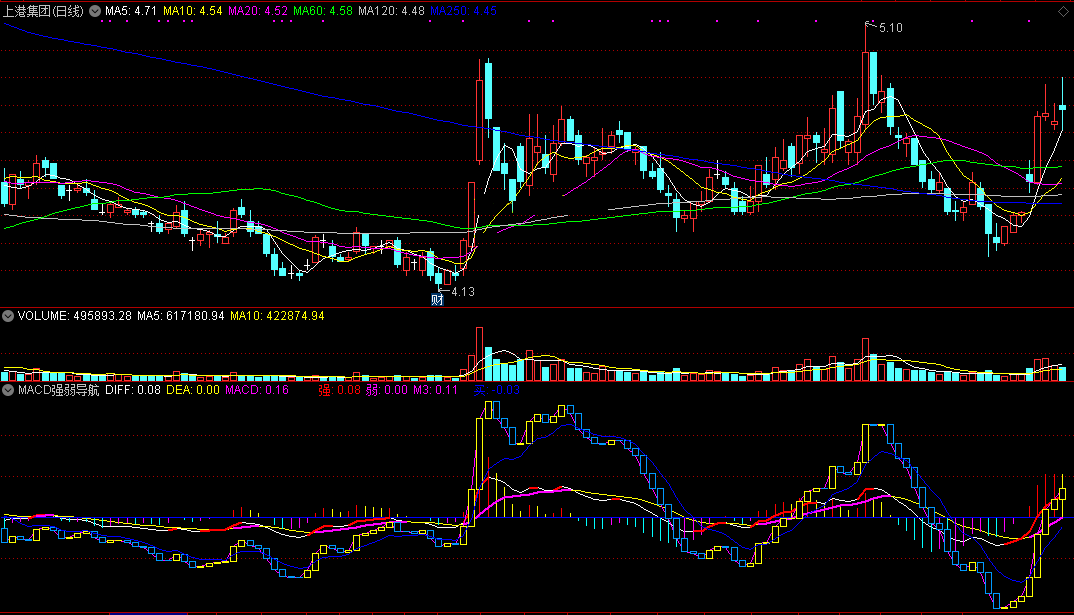Click the MA250: 4.45 label
This screenshot has width=1074, height=615.
(x=463, y=11)
